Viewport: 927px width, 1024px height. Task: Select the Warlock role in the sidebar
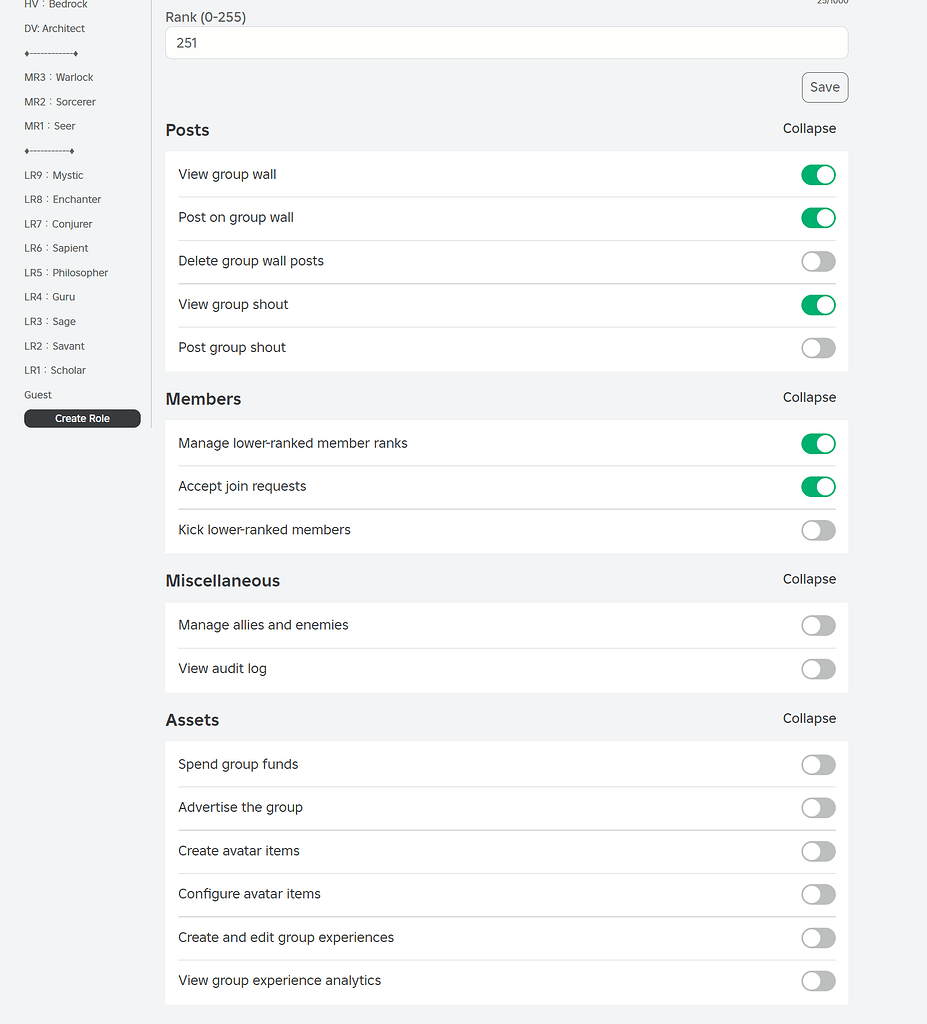59,77
